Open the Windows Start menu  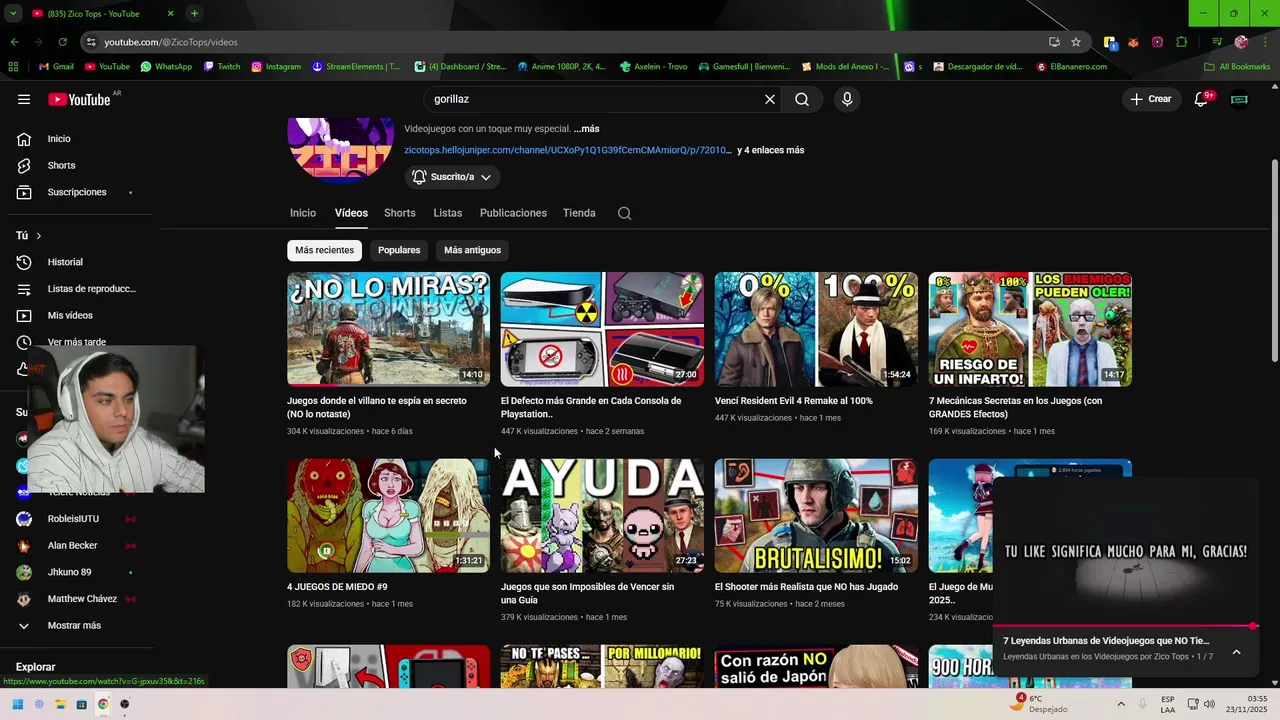[17, 704]
